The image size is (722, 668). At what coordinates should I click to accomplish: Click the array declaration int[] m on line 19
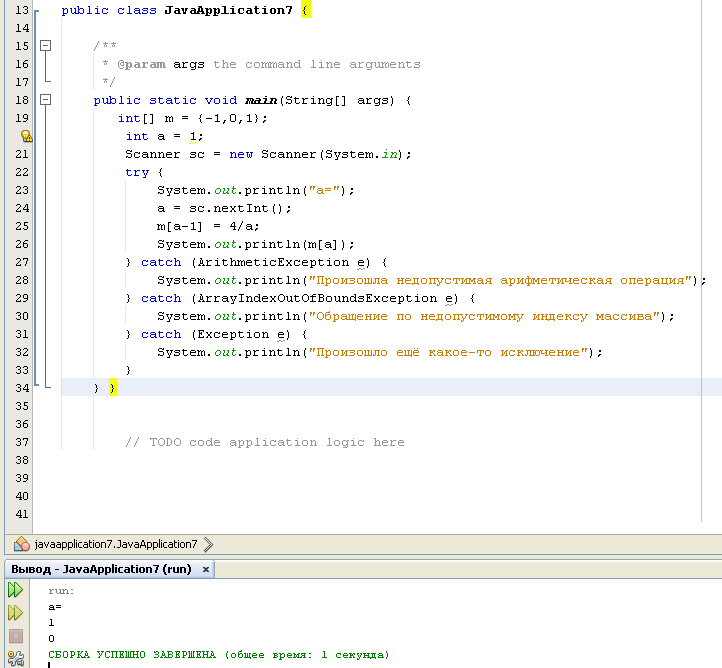(x=146, y=118)
